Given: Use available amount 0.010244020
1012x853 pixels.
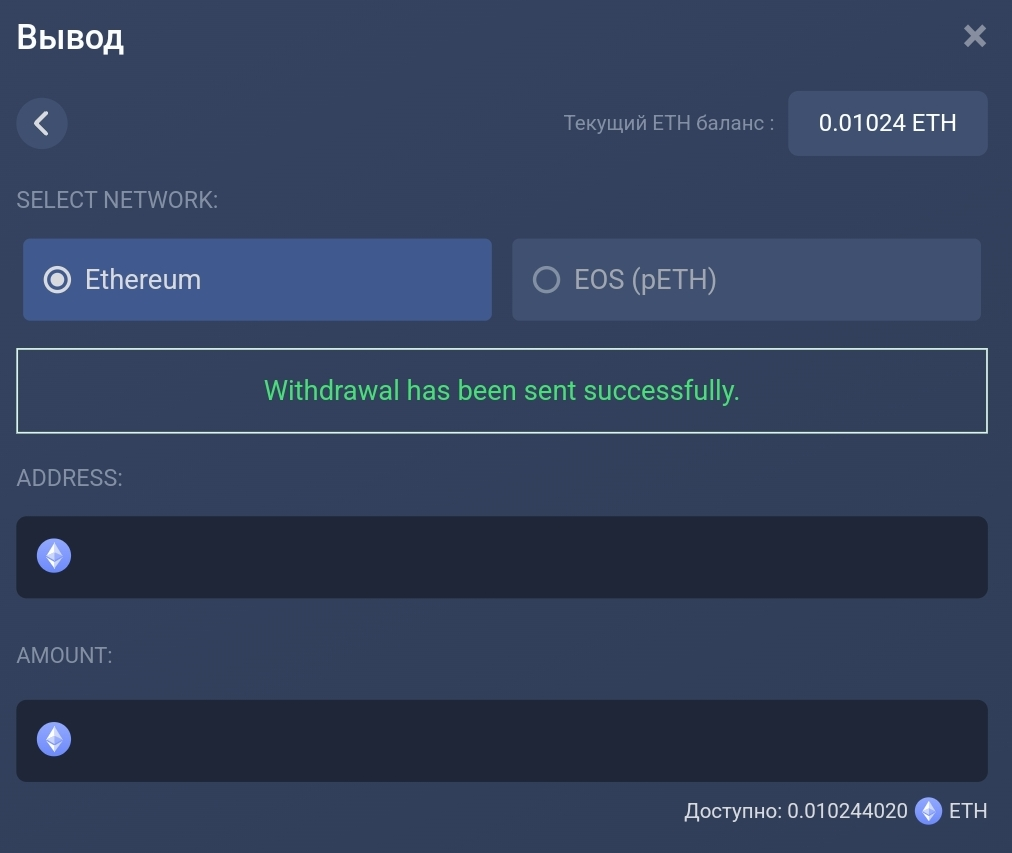Looking at the screenshot, I should (x=847, y=811).
